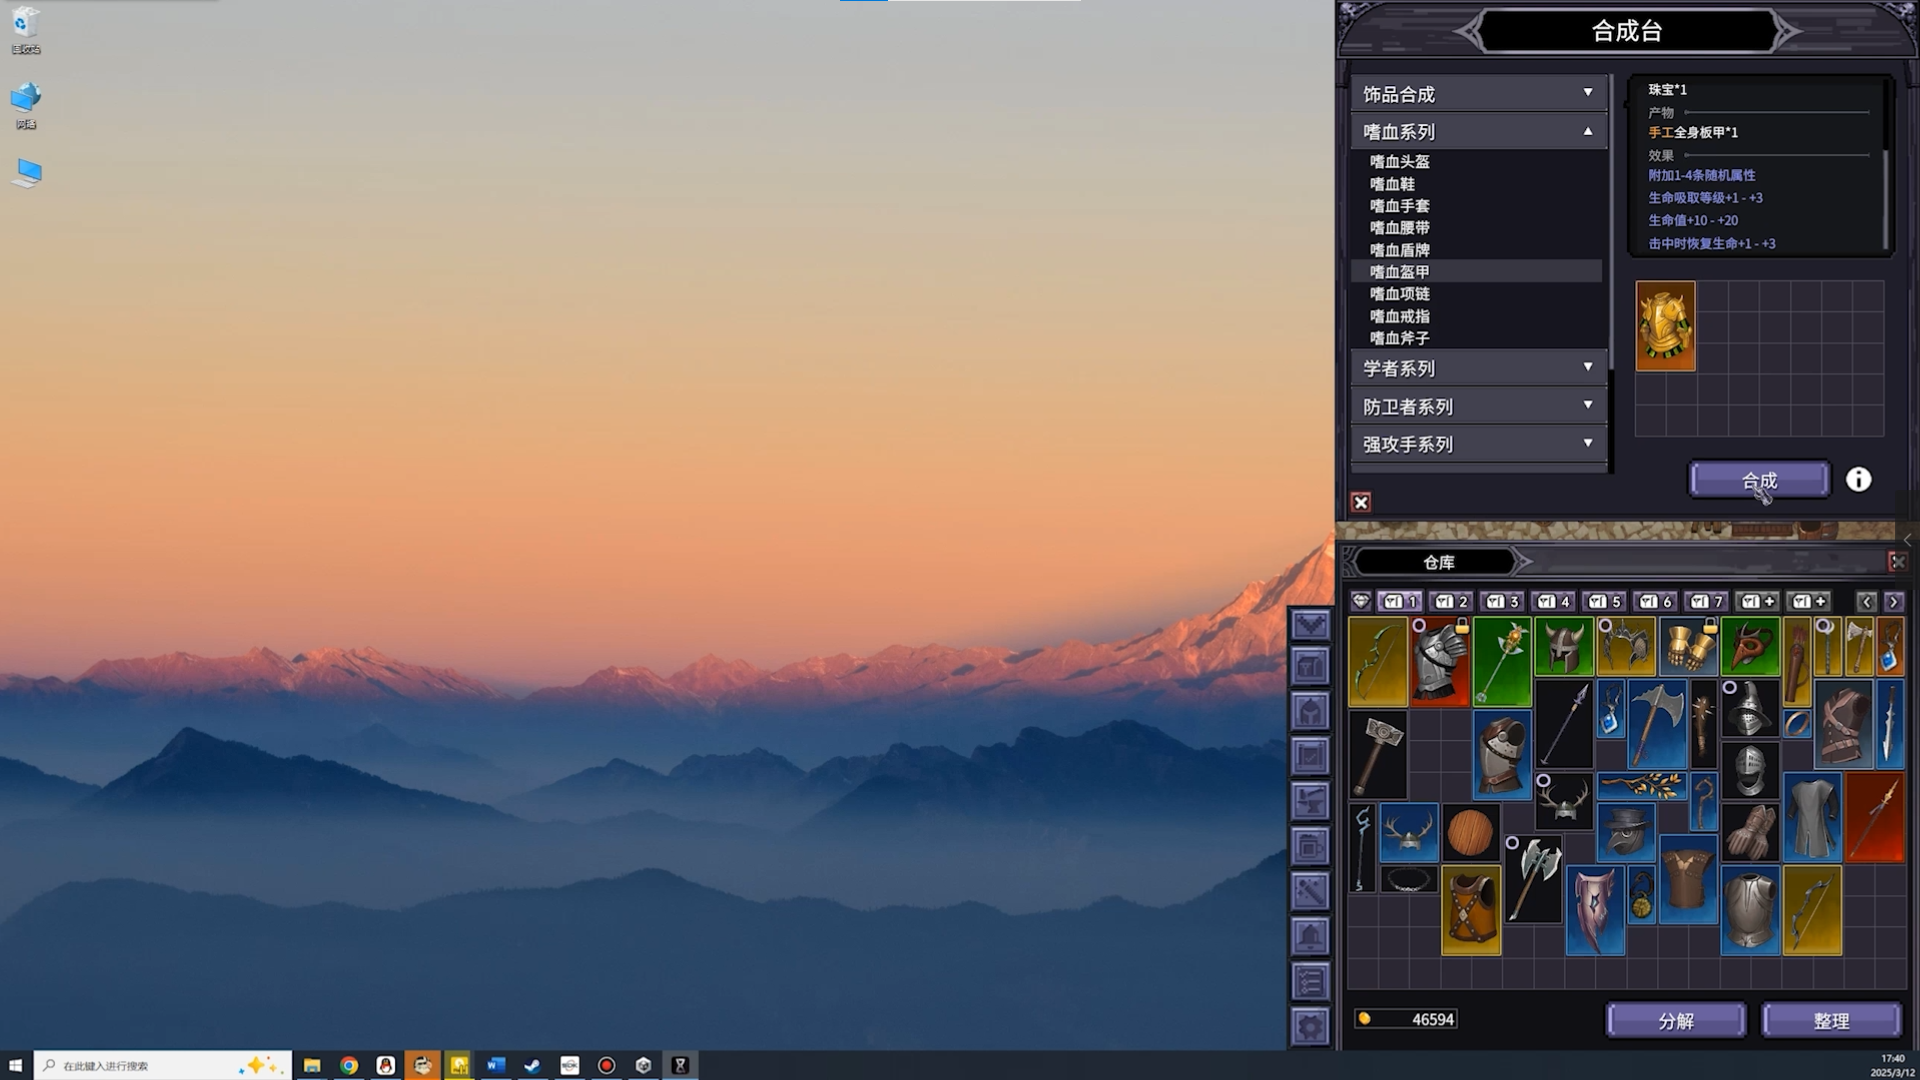Expand the 饰品合成 category
This screenshot has height=1080, width=1920.
[x=1478, y=93]
